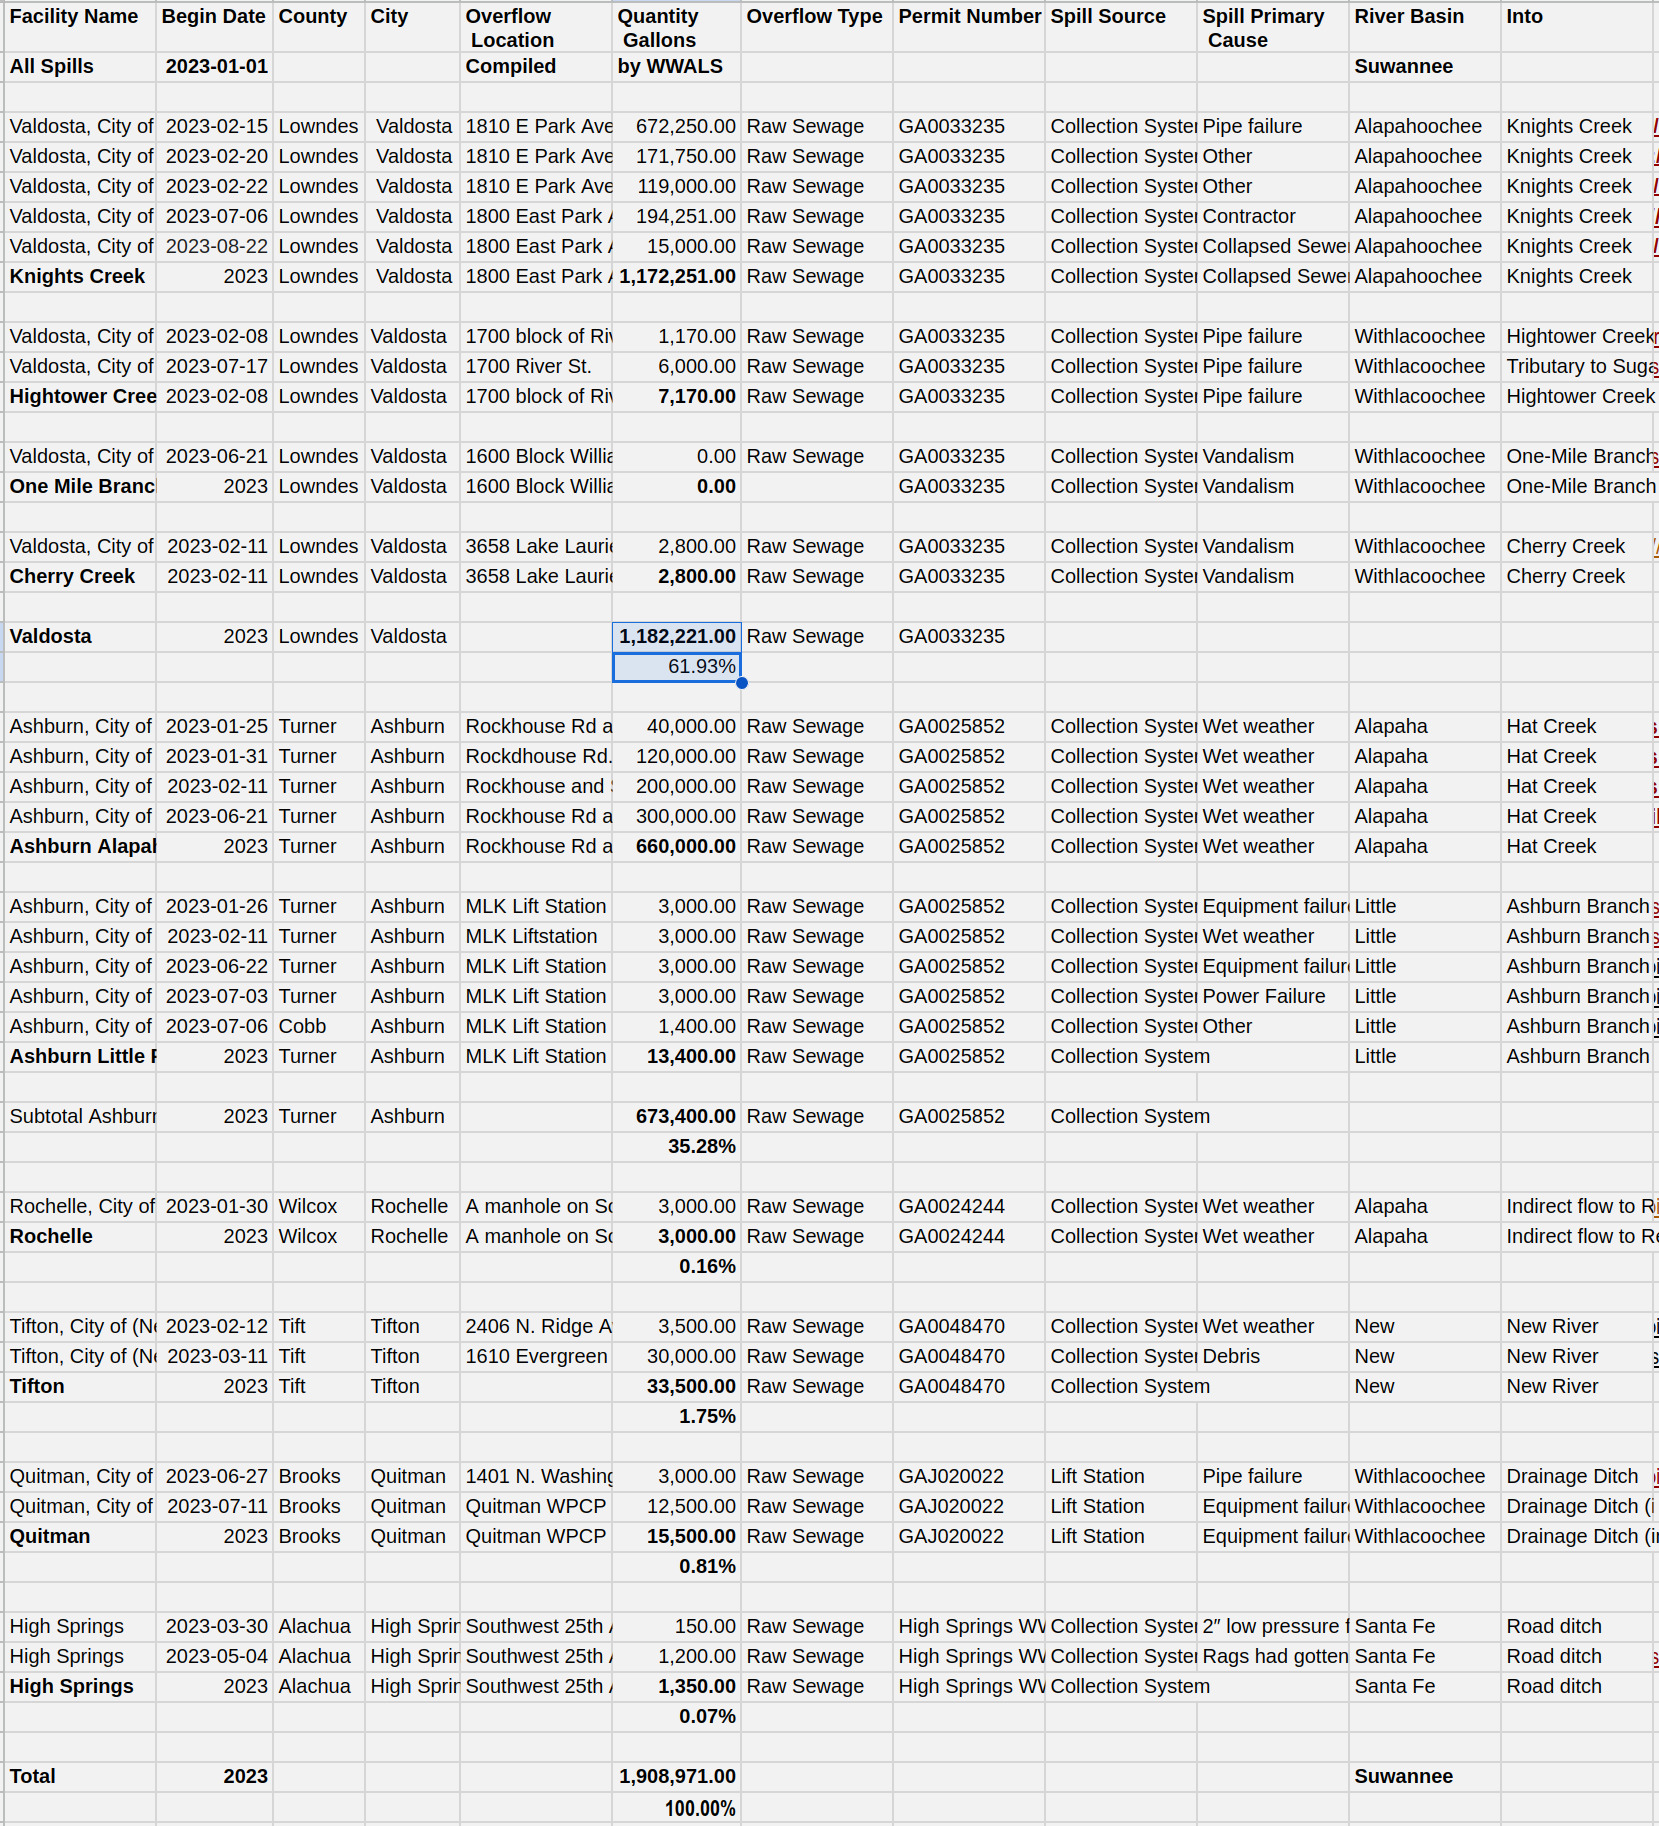Click the bold 'Valdosta' facility cell

(x=80, y=637)
